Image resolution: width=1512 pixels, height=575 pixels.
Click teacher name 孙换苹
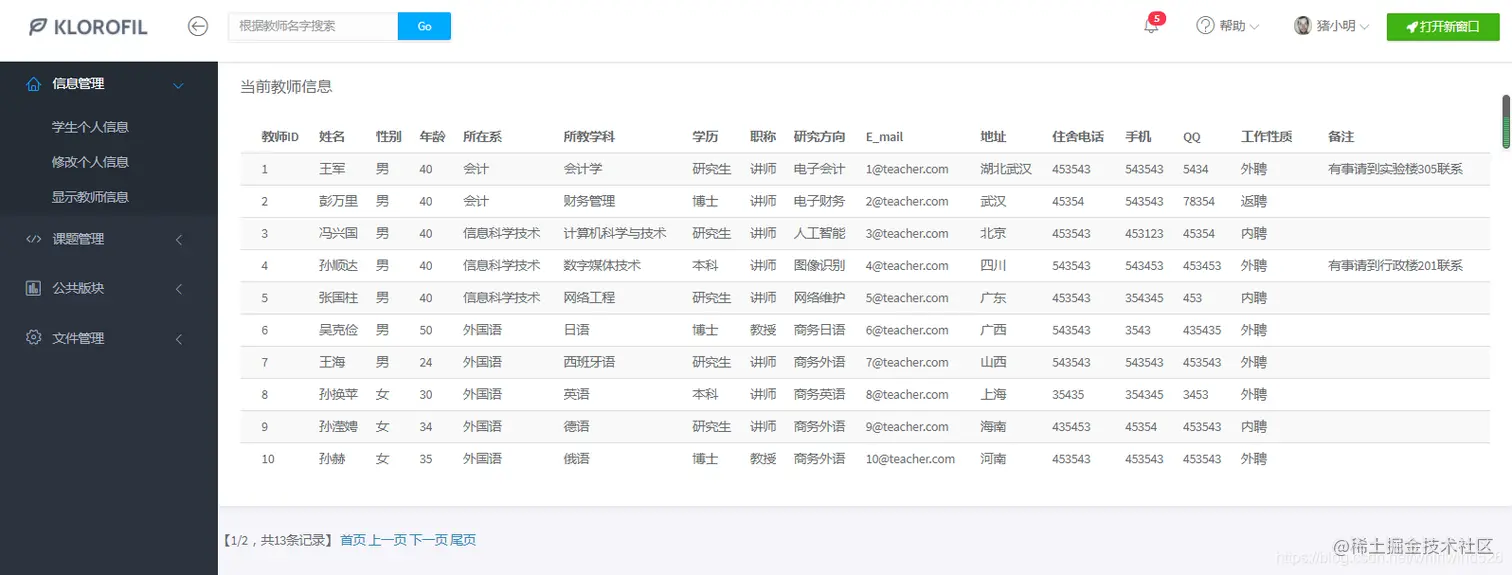338,394
